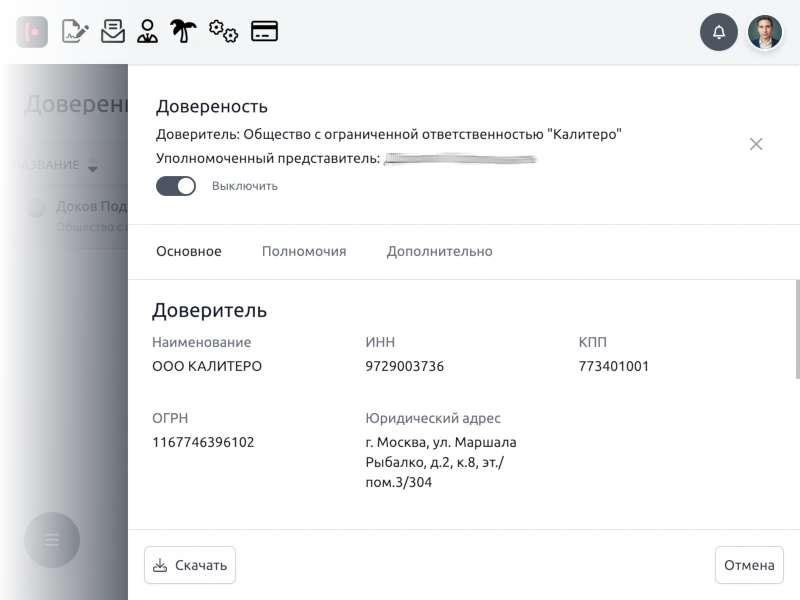Click the red app logo icon

coord(32,32)
